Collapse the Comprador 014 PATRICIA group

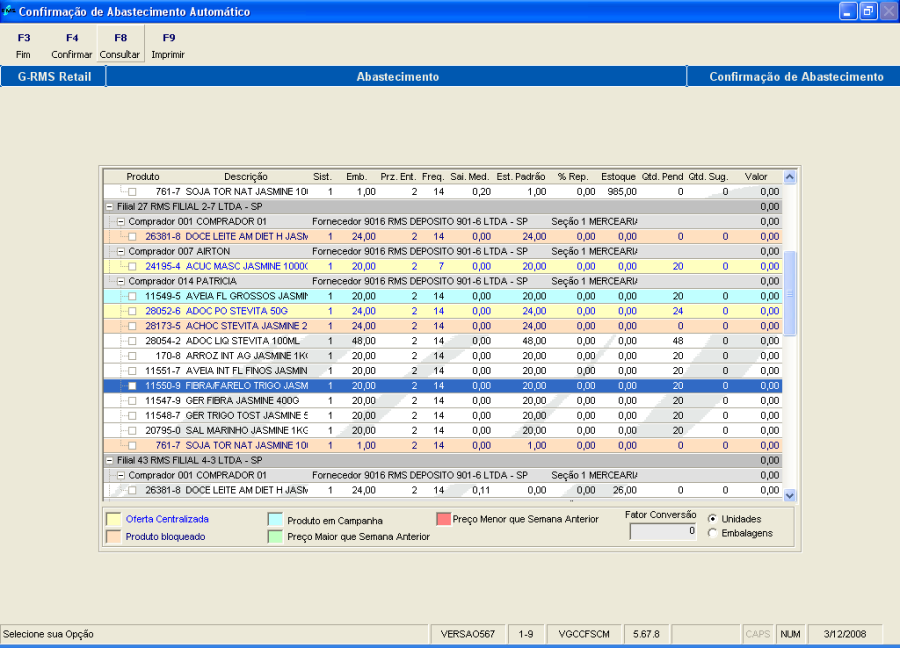[121, 282]
